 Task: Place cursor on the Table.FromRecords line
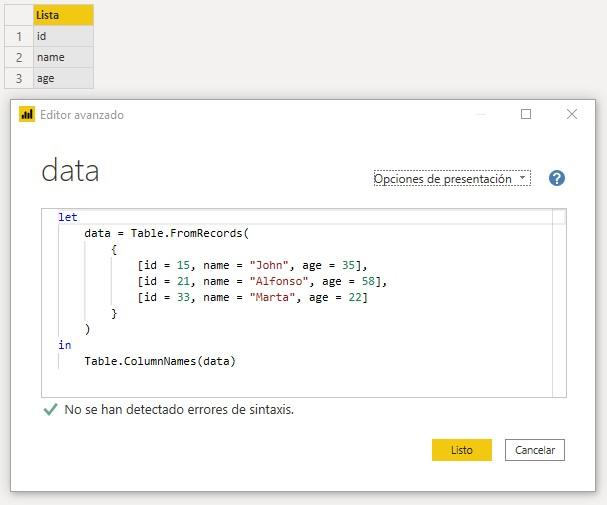(165, 233)
